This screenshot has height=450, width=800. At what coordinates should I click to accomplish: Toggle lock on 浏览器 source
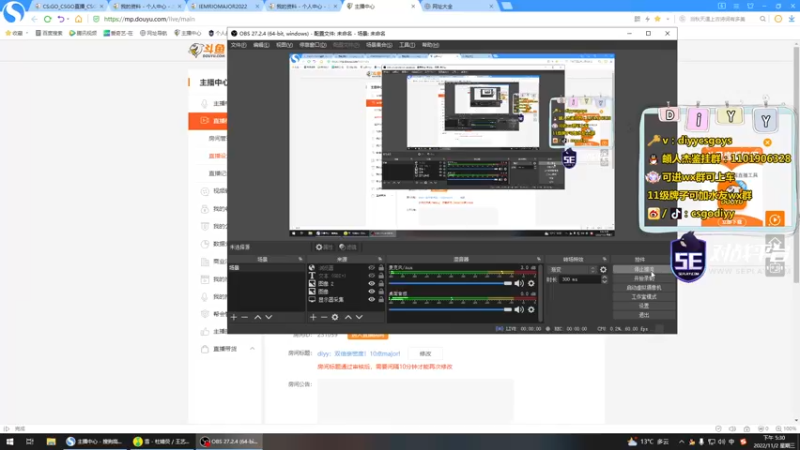[x=381, y=268]
